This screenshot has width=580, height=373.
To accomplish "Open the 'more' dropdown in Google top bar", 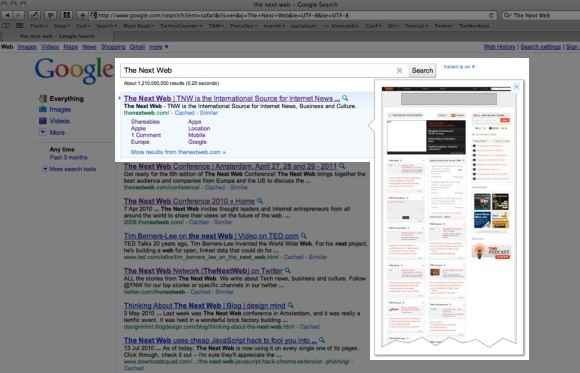I will [x=158, y=47].
